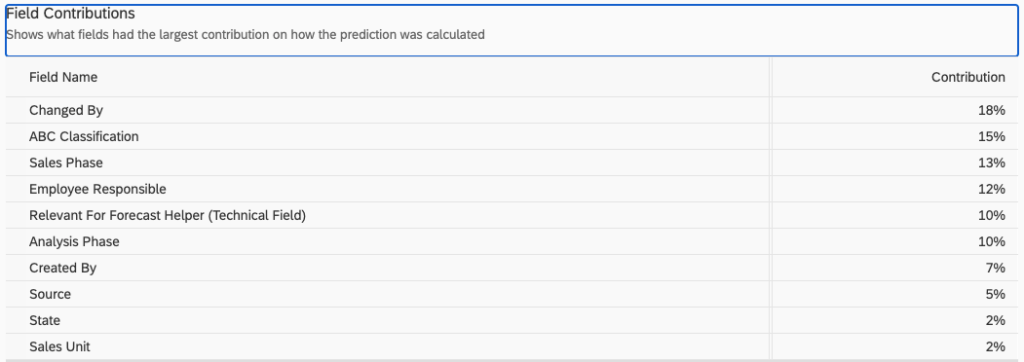Viewport: 1024px width, 362px height.
Task: Select Relevant For Forecast Helper row
Action: click(x=512, y=215)
